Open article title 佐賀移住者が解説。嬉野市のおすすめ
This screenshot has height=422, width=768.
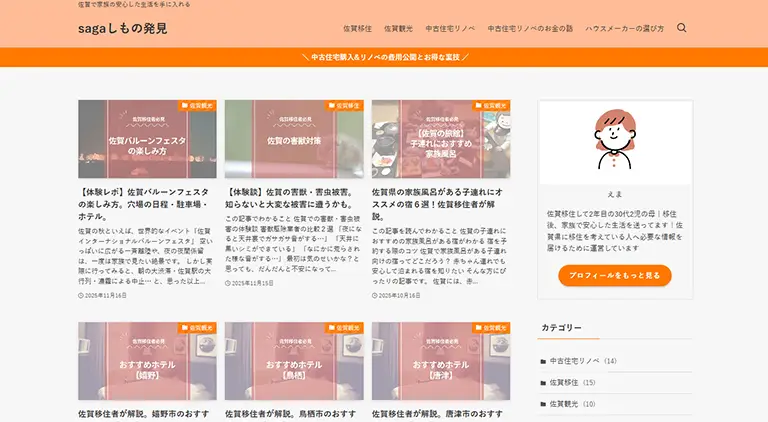pos(144,414)
